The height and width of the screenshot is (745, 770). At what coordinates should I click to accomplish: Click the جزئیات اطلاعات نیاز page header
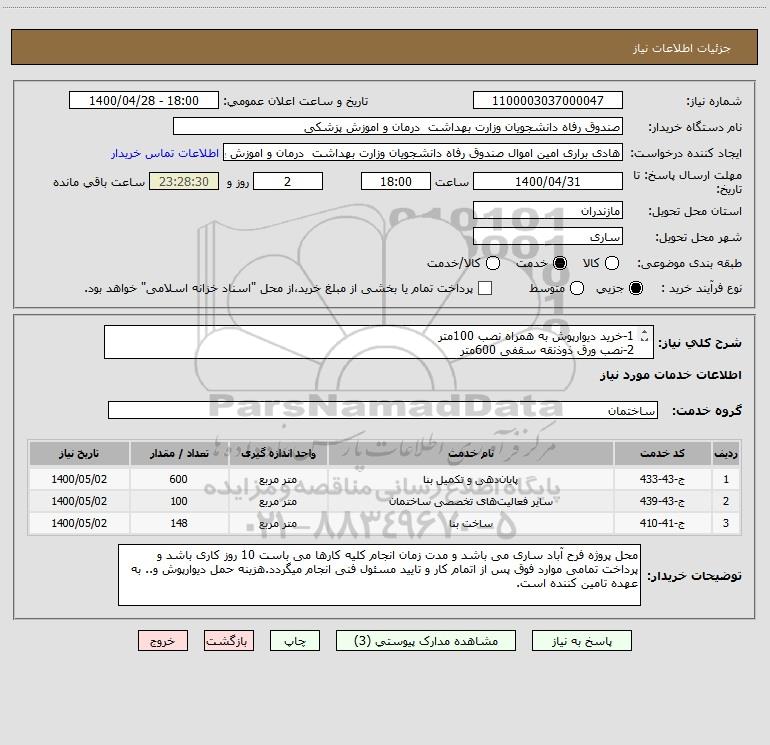point(682,48)
